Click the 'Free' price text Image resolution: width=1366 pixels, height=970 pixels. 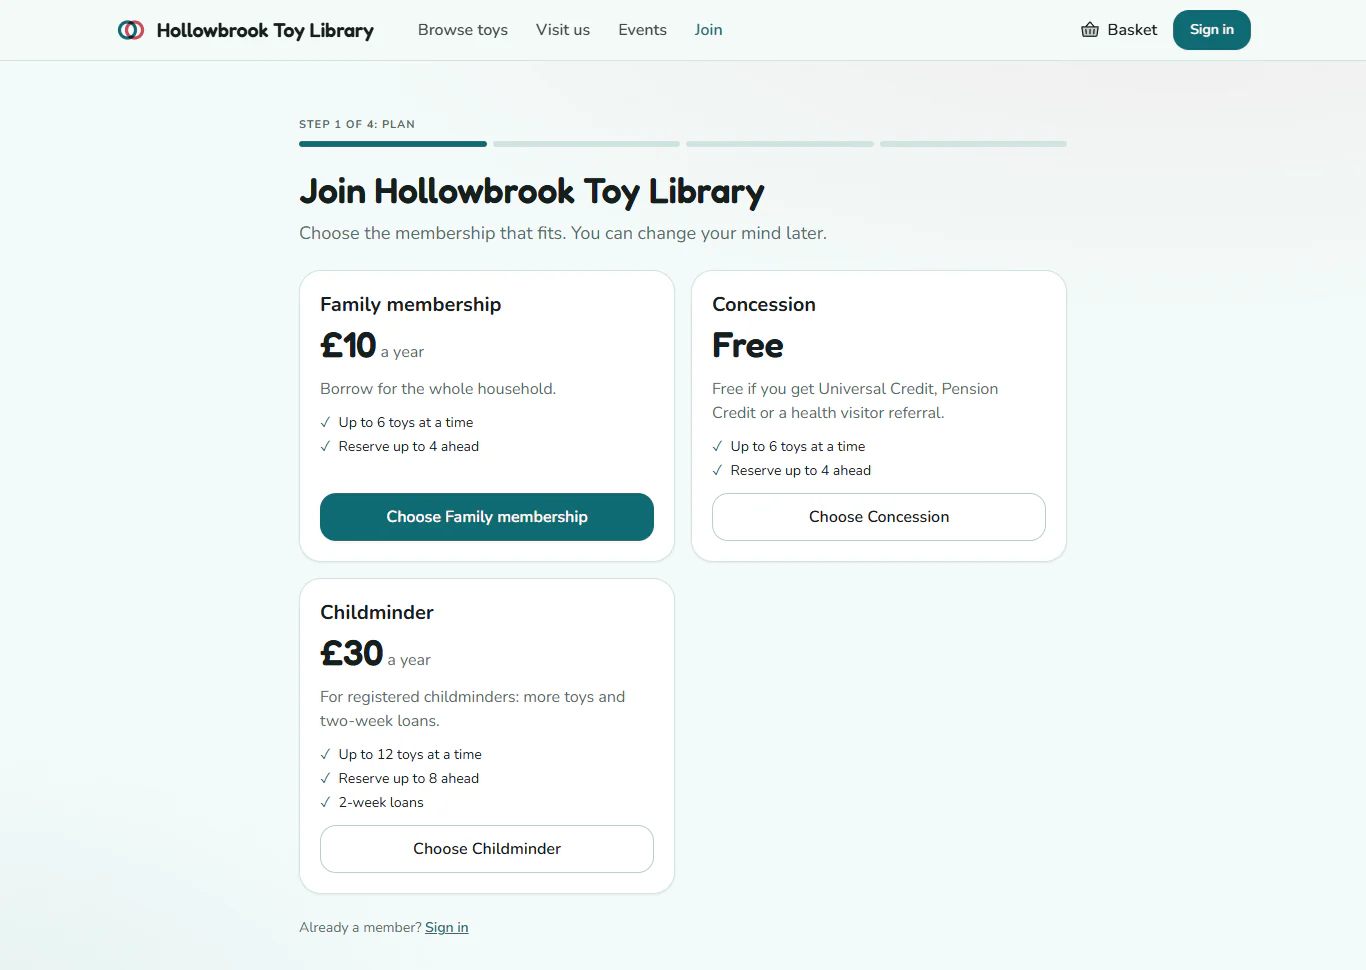[x=748, y=346]
